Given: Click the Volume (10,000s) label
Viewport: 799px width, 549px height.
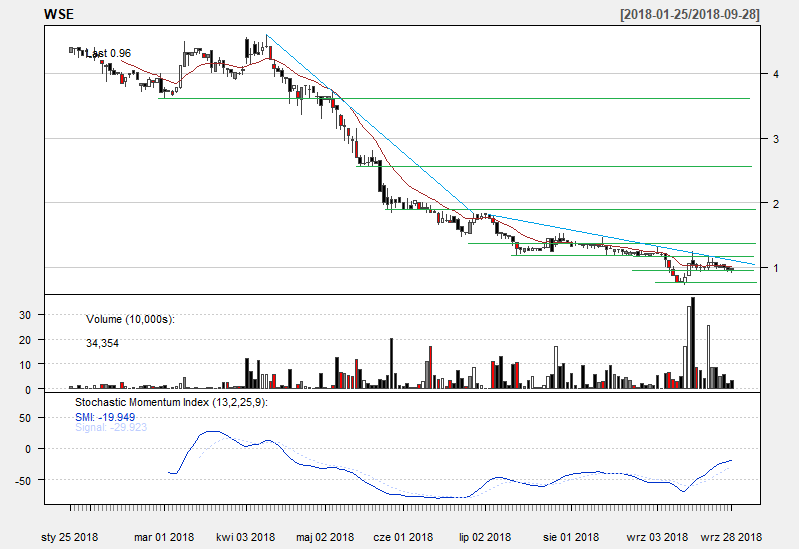Looking at the screenshot, I should (x=130, y=320).
